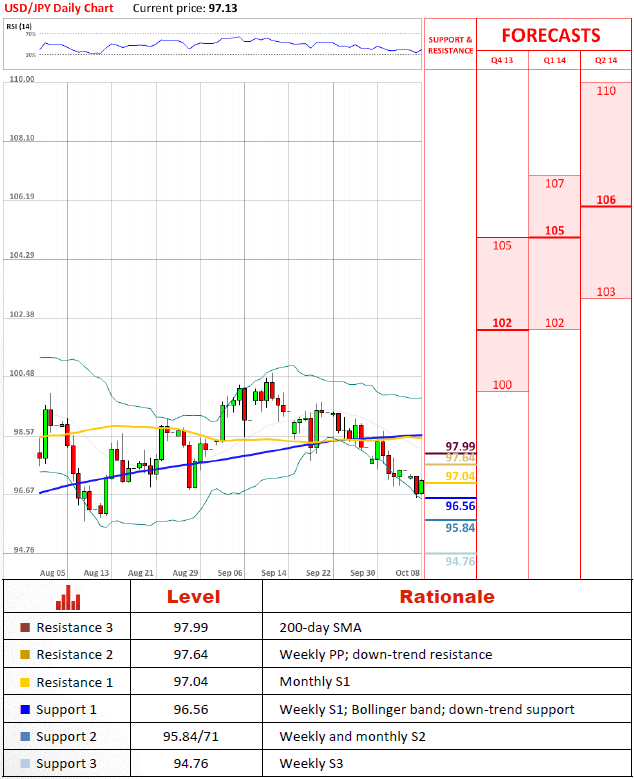This screenshot has width=634, height=779.
Task: Click the FORECASTS heading
Action: point(551,35)
